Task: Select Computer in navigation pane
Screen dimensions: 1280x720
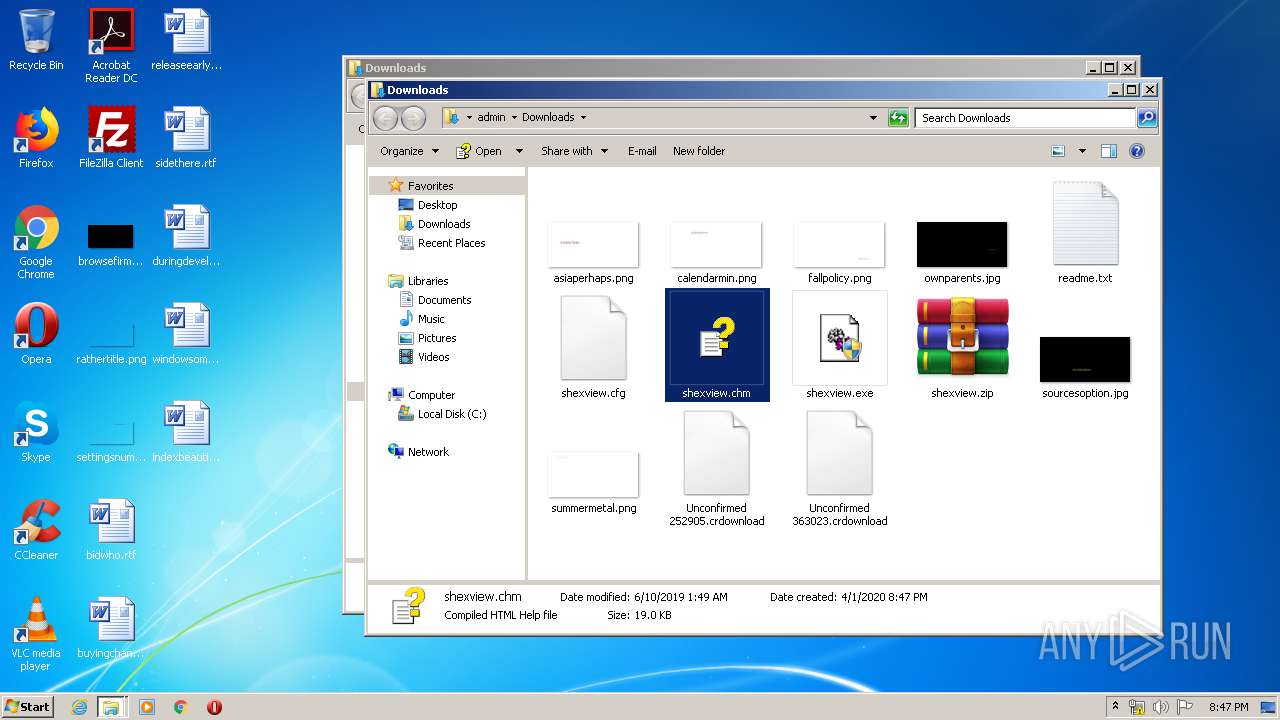Action: [x=431, y=395]
